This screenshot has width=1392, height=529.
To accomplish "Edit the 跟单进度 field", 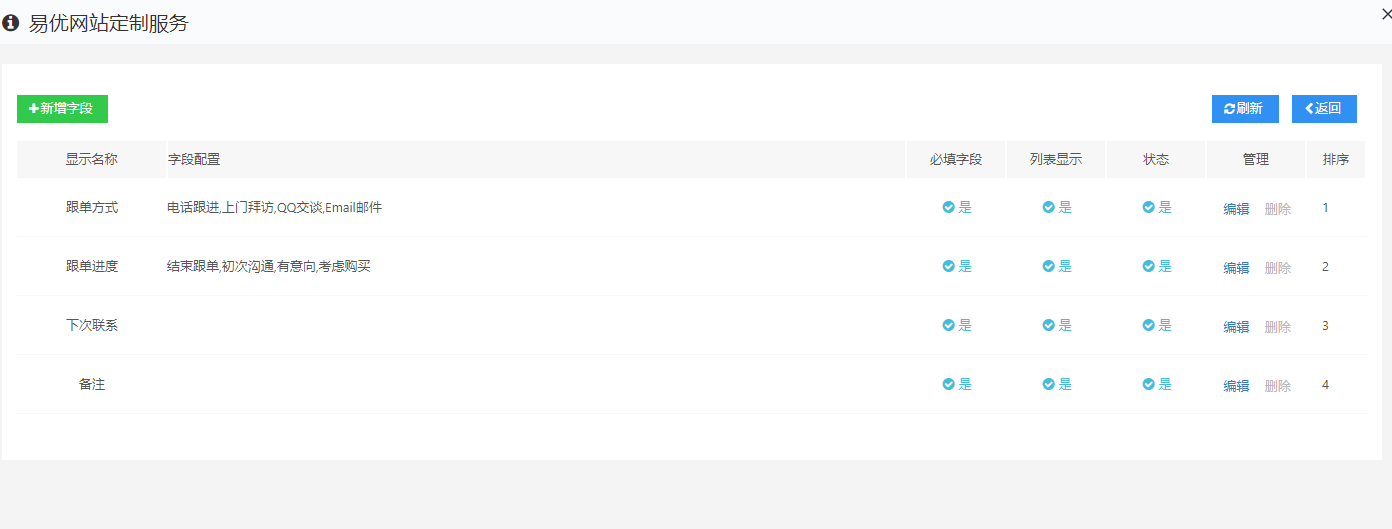I will (x=1236, y=268).
